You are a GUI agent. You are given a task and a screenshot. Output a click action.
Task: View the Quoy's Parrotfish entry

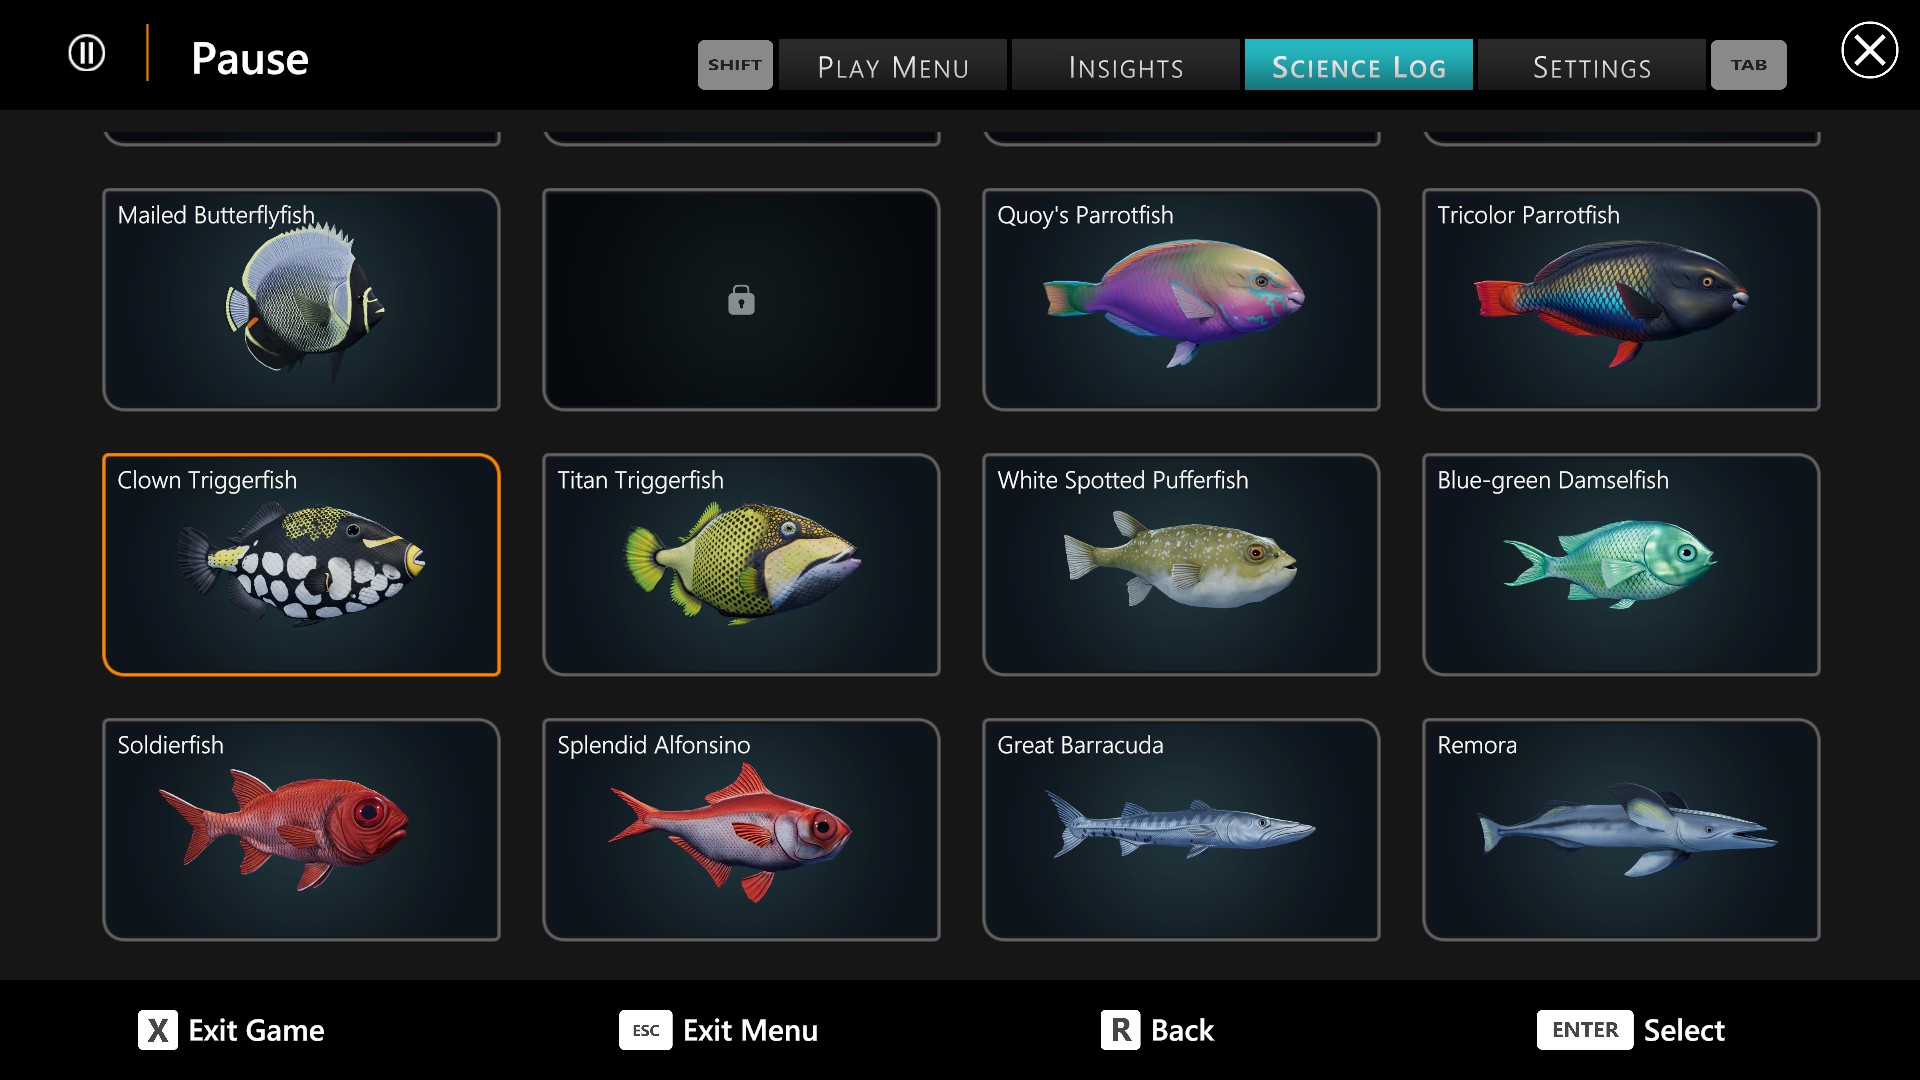[1181, 300]
